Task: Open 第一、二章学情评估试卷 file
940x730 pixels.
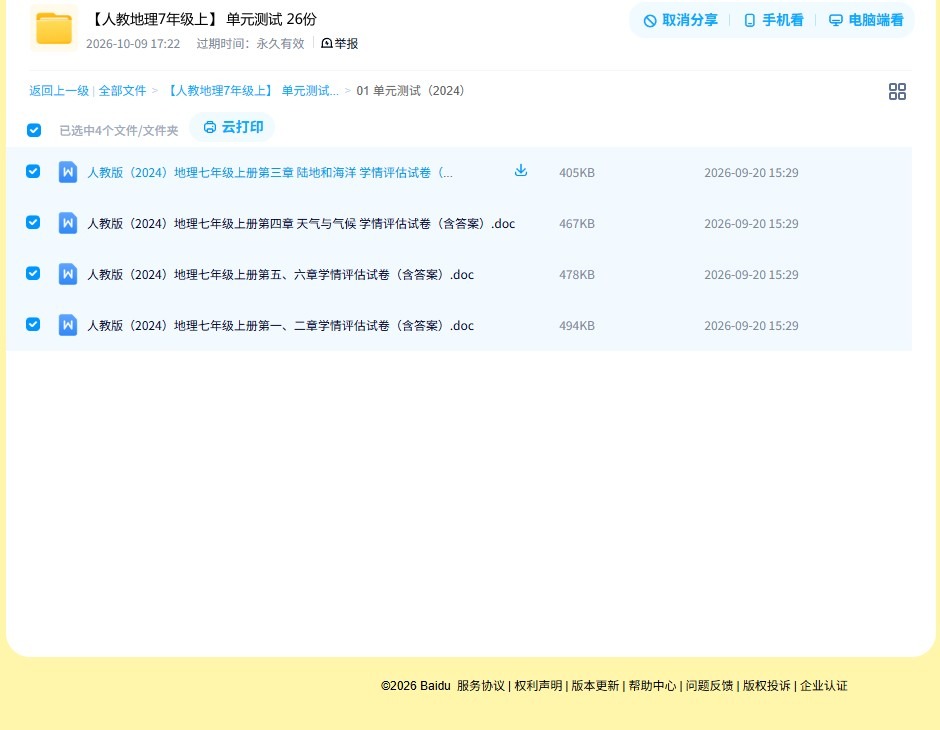Action: click(281, 325)
